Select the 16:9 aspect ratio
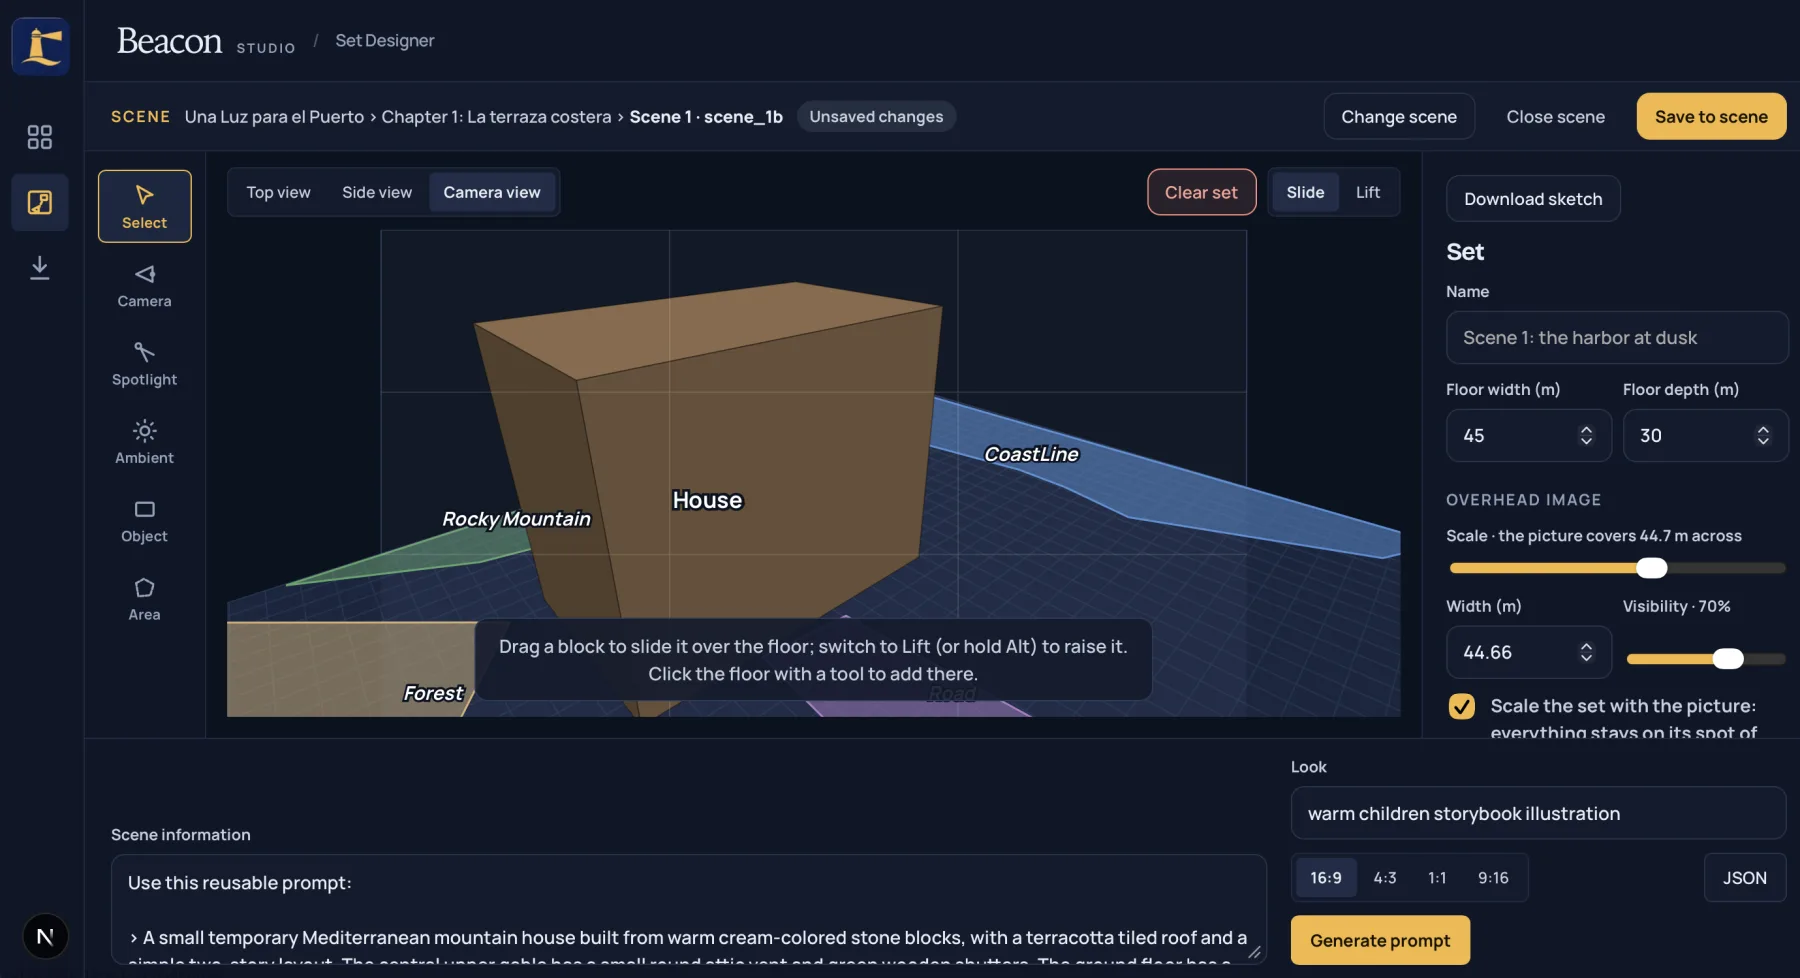Viewport: 1800px width, 978px height. click(x=1326, y=878)
